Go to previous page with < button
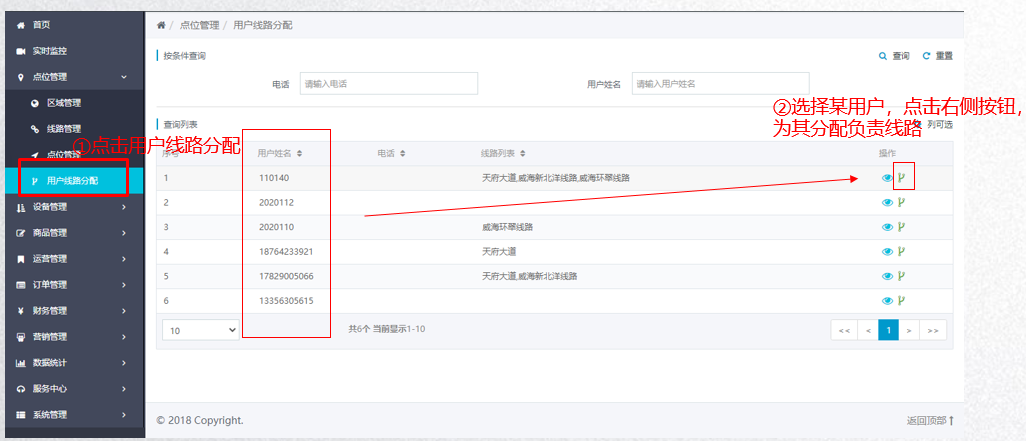The height and width of the screenshot is (441, 1026). tap(868, 330)
